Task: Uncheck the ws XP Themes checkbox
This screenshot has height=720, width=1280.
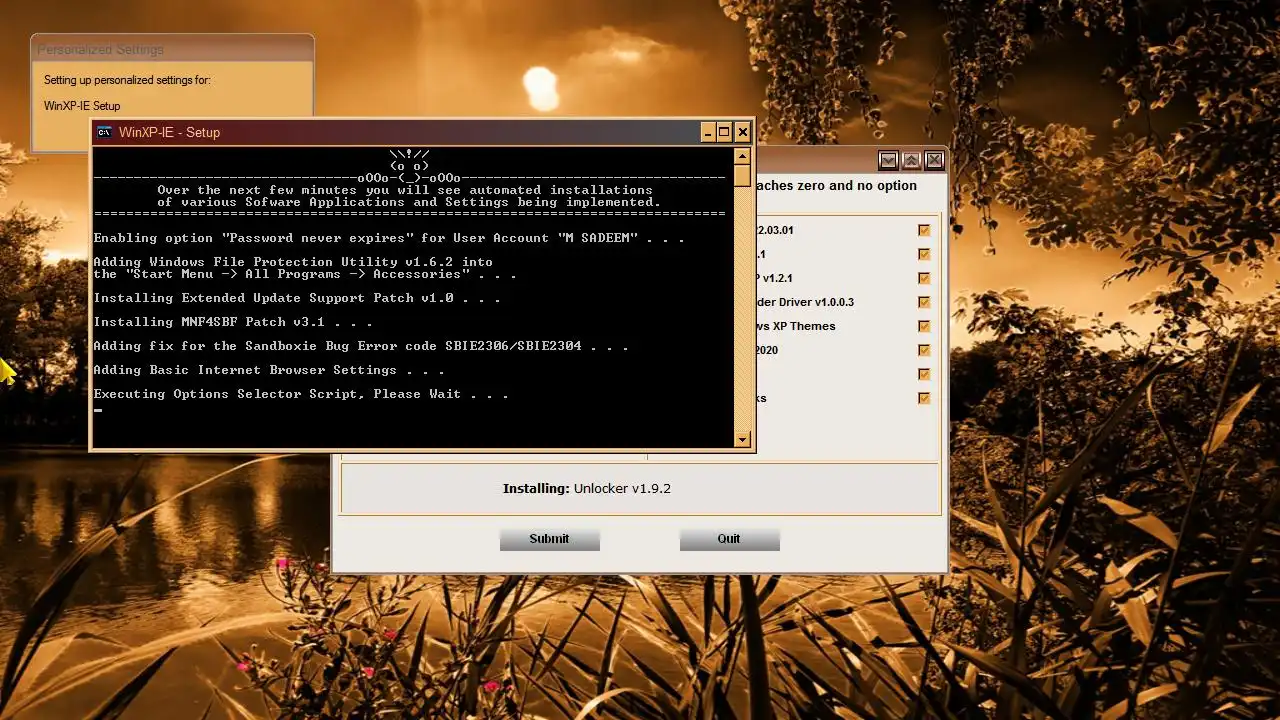Action: [x=924, y=326]
